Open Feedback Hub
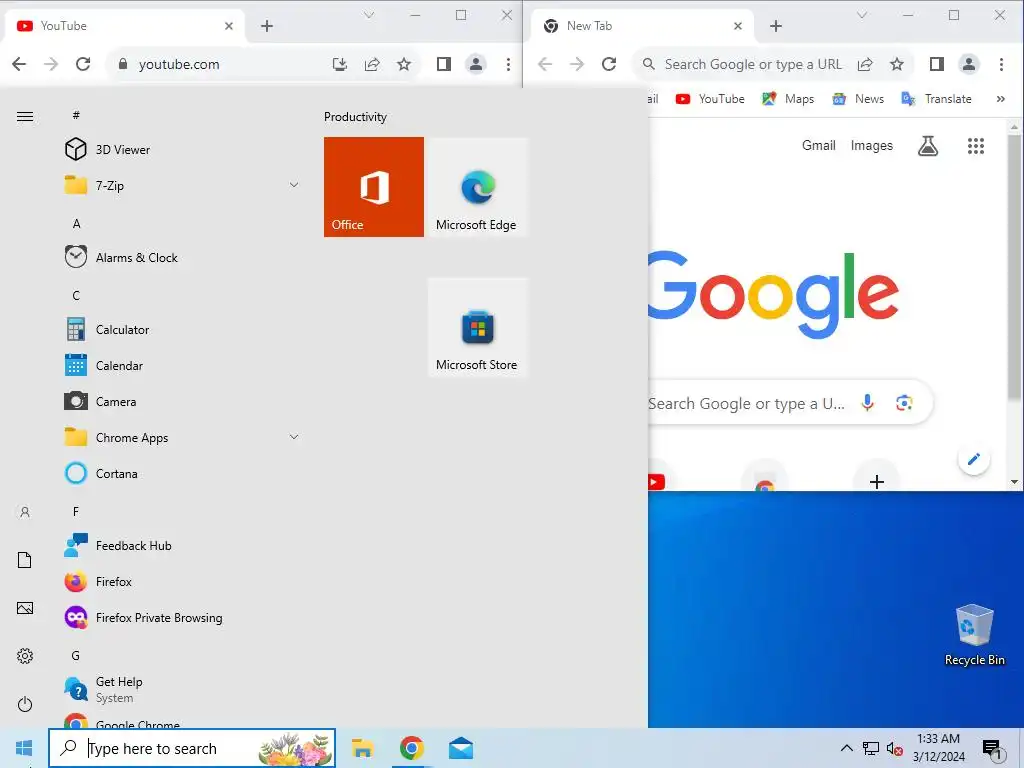1024x768 pixels. [x=182, y=545]
